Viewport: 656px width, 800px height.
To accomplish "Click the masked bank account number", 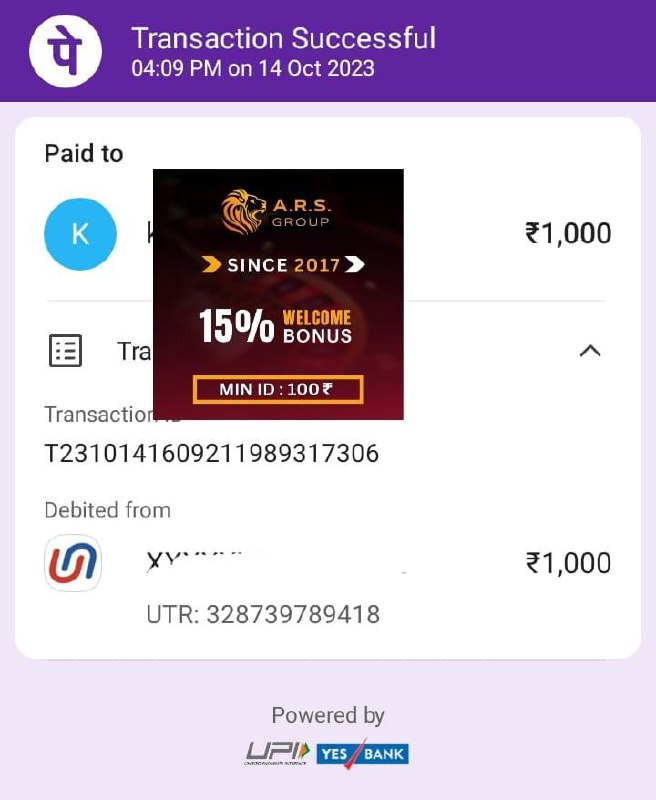I will [275, 562].
